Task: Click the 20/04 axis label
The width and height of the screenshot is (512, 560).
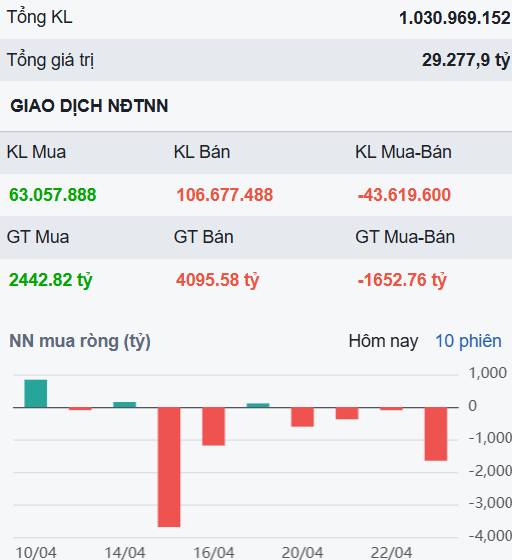Action: coord(303,553)
